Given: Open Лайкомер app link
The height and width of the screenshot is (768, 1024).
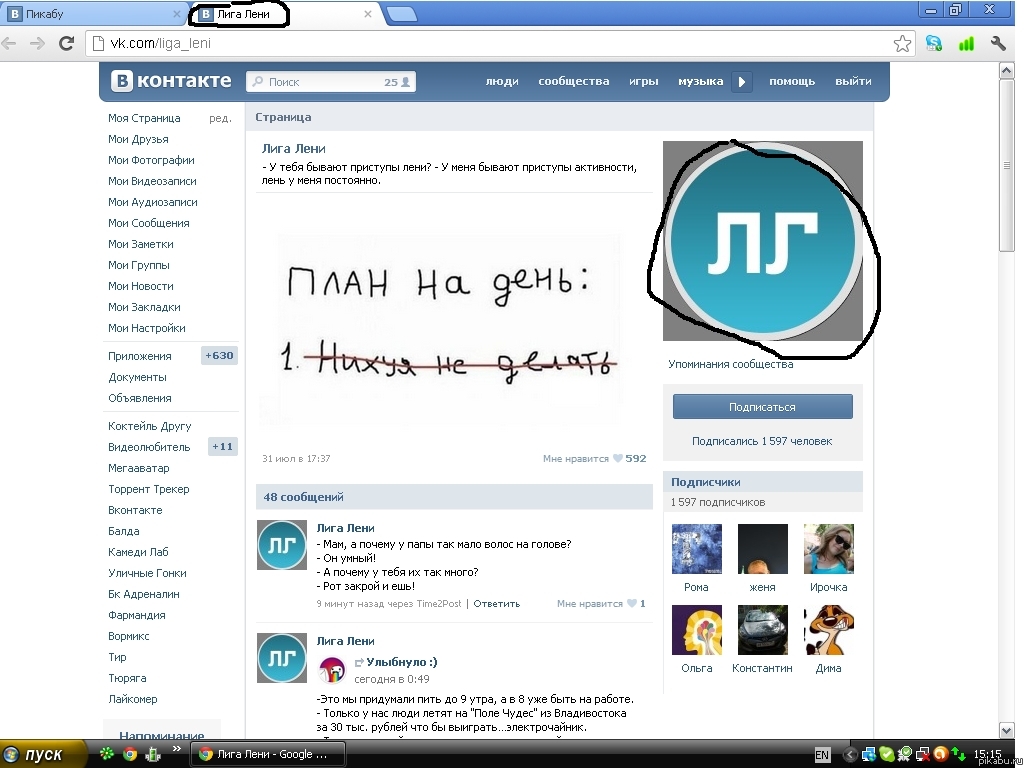Looking at the screenshot, I should 133,699.
